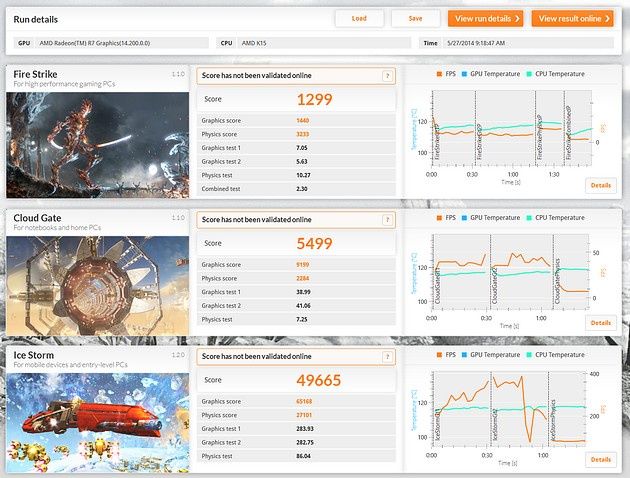Select Ice Storm score 49665
The width and height of the screenshot is (630, 478).
[319, 380]
